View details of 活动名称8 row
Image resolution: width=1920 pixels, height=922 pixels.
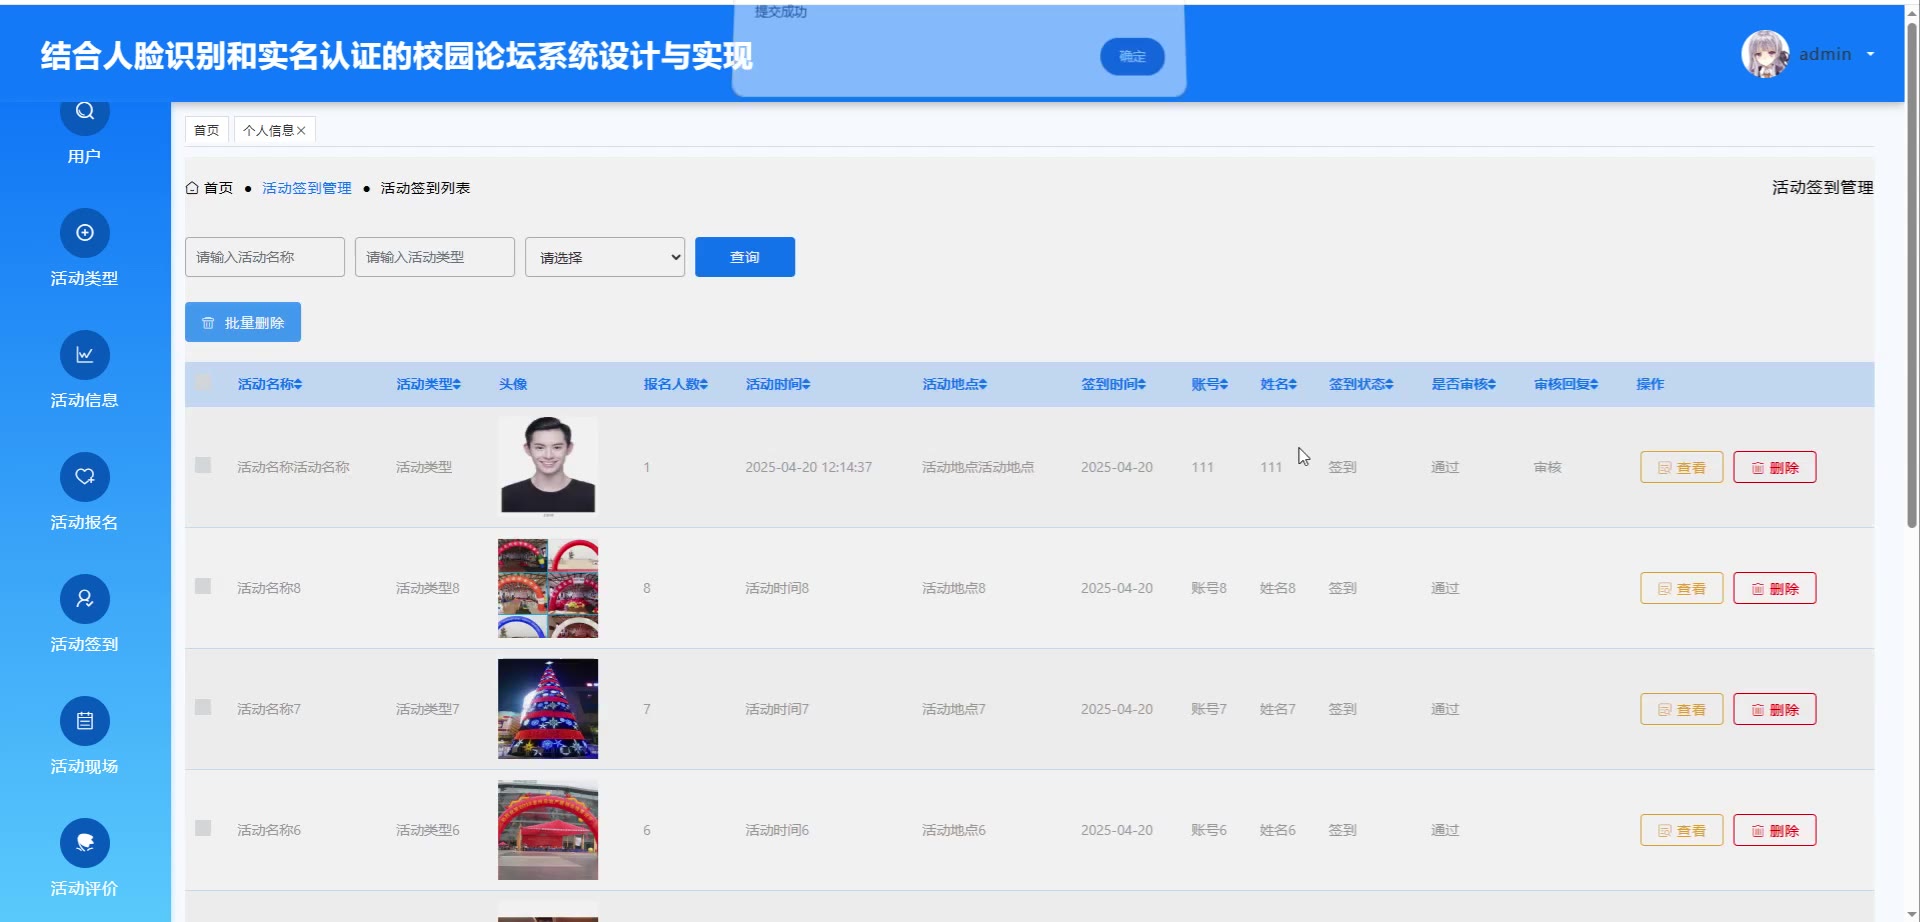[1682, 588]
